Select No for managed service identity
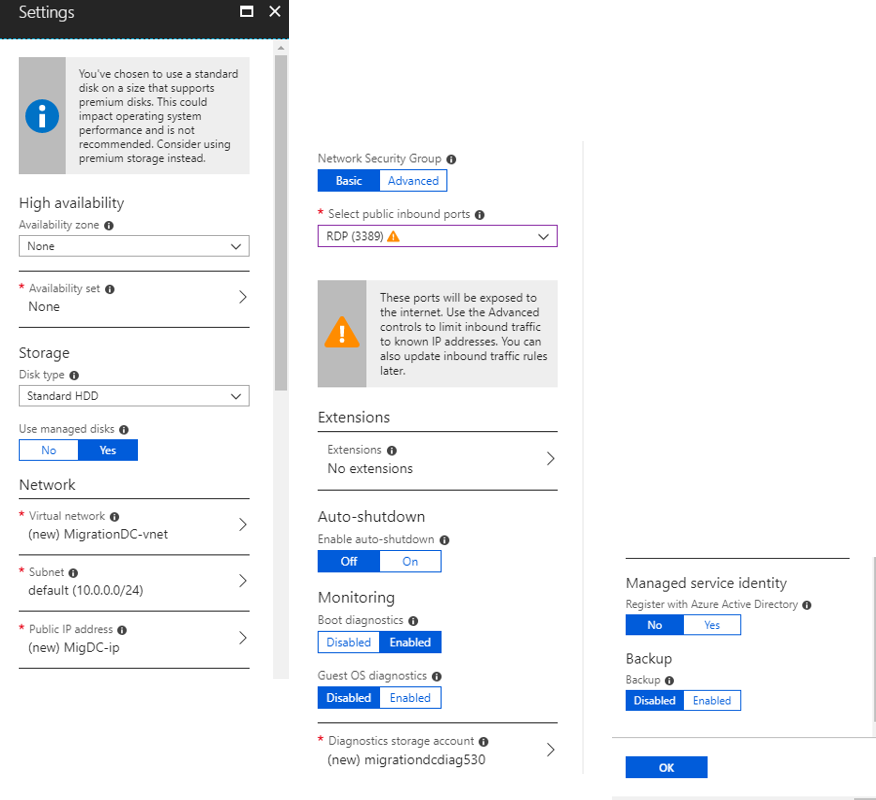 click(655, 625)
